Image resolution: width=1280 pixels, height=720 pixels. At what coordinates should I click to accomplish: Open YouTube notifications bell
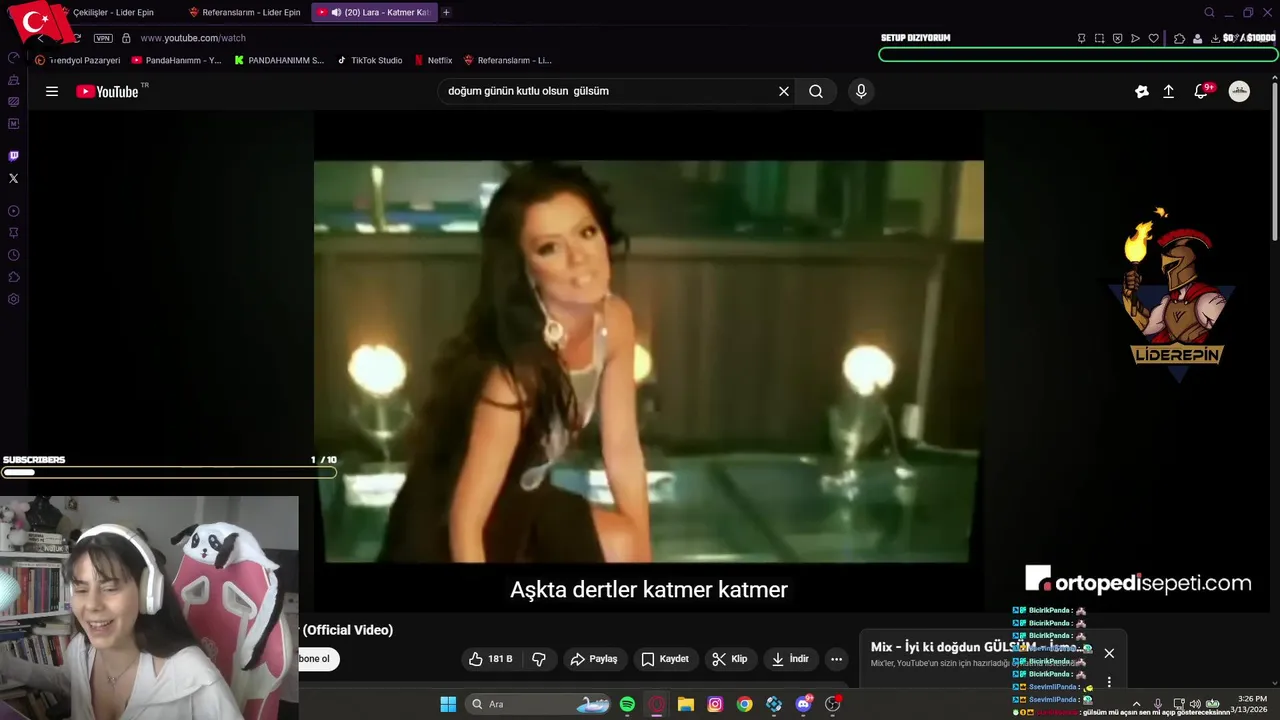(1201, 91)
